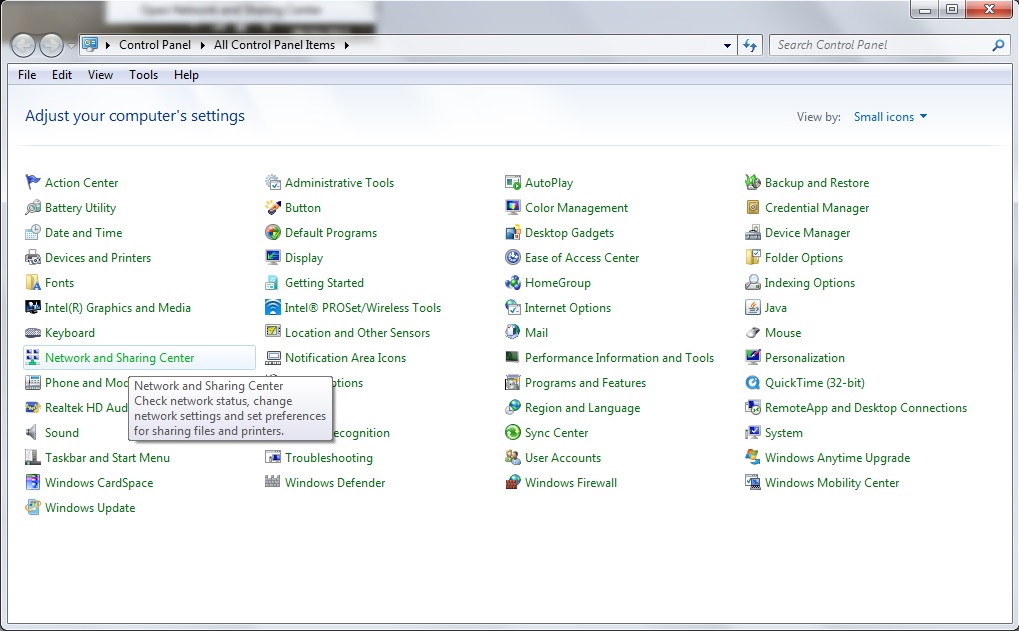Image resolution: width=1019 pixels, height=631 pixels.
Task: Click the Refresh button in the address bar
Action: [x=749, y=45]
